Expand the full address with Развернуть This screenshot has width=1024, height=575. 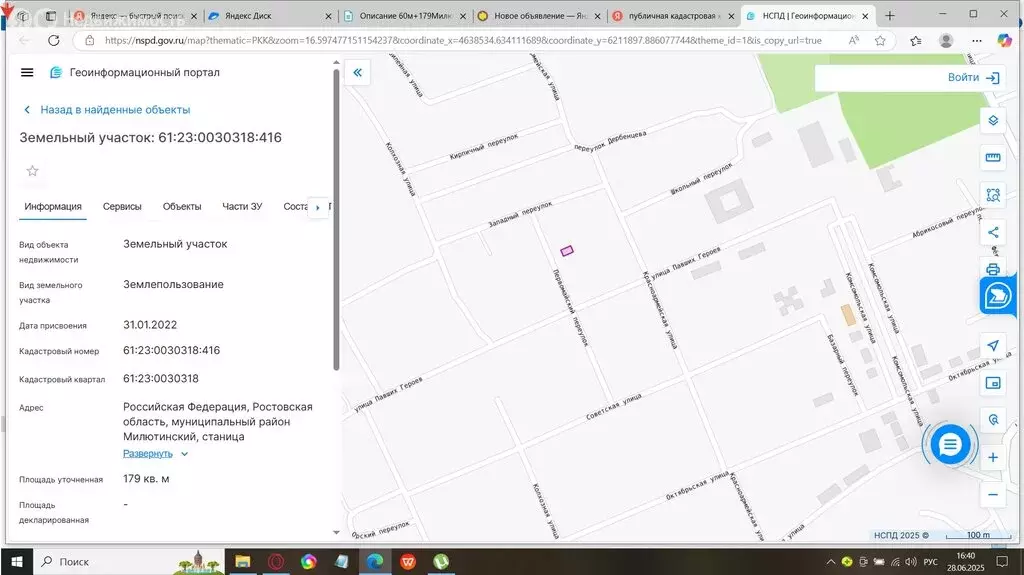[155, 453]
